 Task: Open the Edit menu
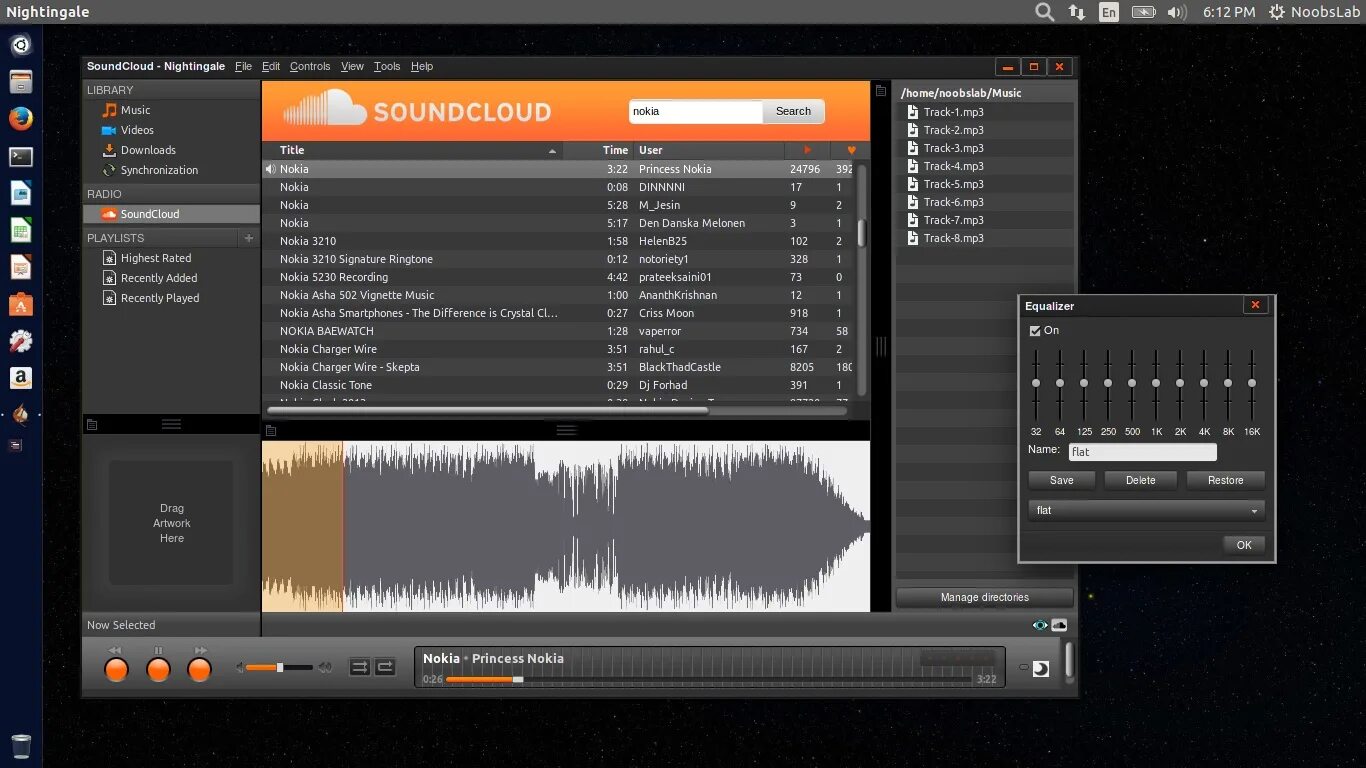click(x=271, y=66)
